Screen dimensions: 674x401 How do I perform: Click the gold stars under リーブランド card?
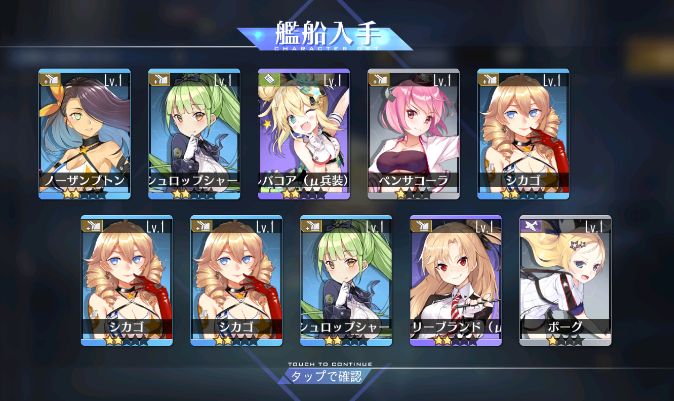(x=444, y=341)
